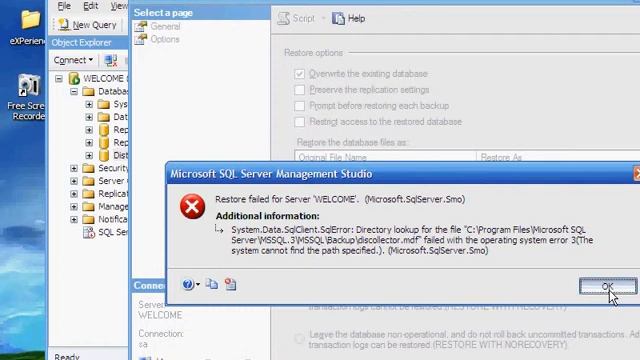The width and height of the screenshot is (640, 360).
Task: Select the Options page
Action: coord(165,39)
